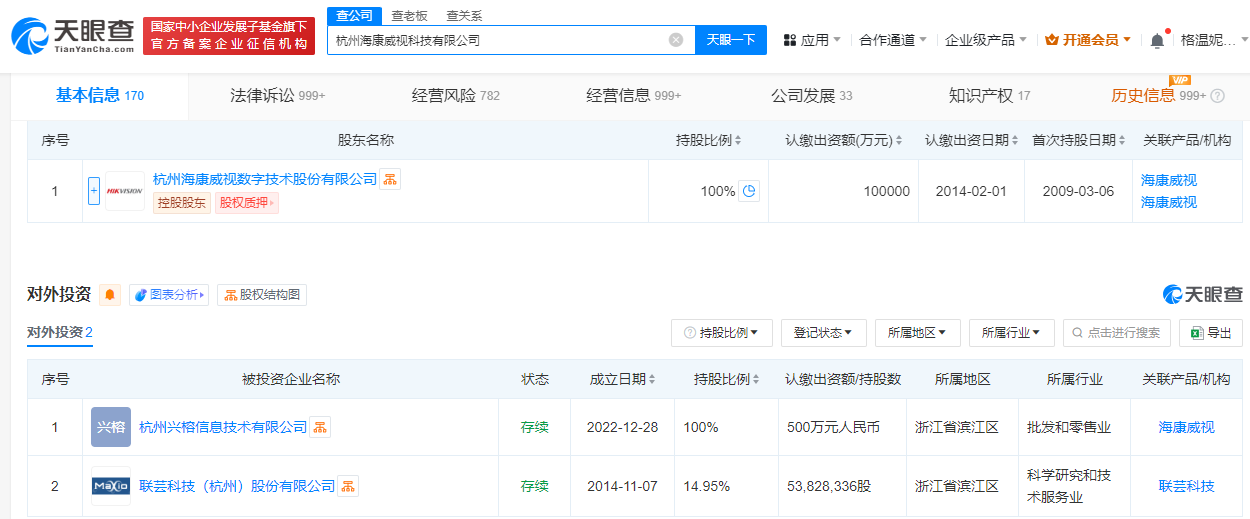The width and height of the screenshot is (1250, 519).
Task: Switch to the 公司发展 tab
Action: point(812,96)
